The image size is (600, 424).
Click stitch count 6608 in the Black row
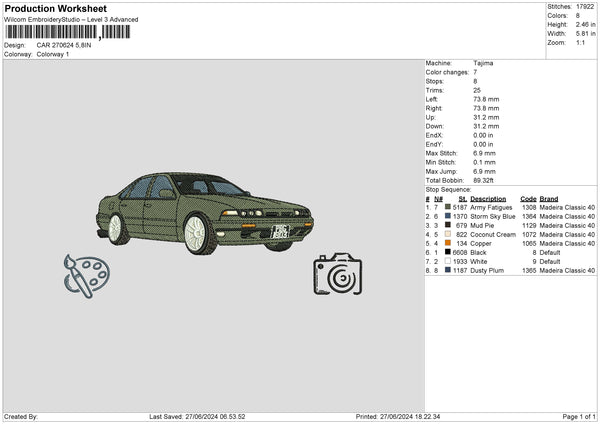coord(460,253)
